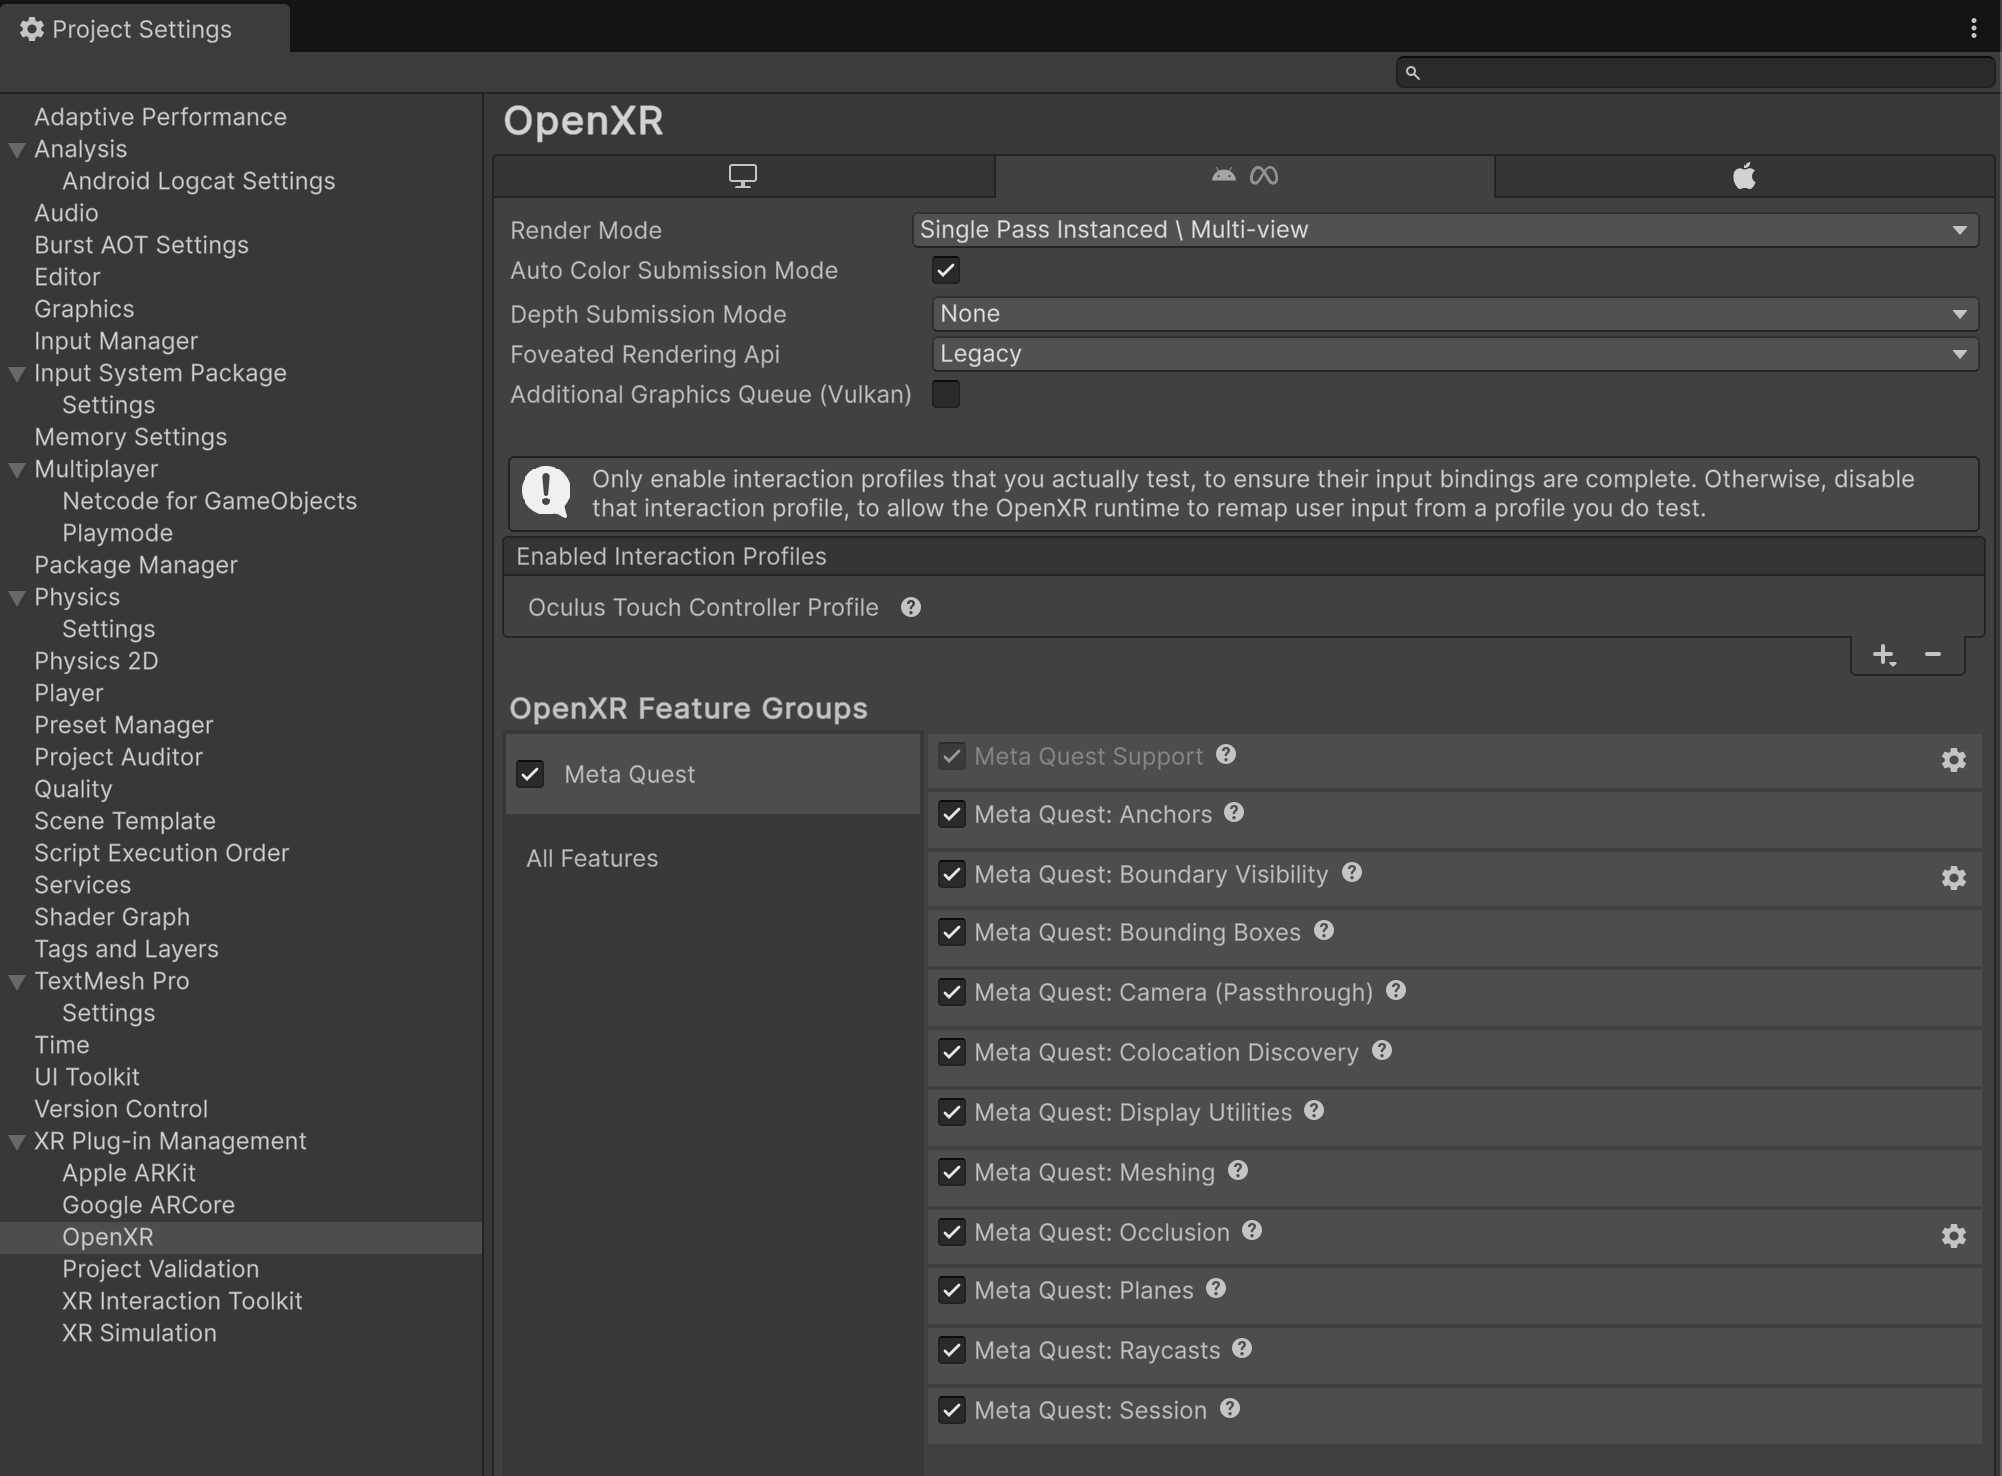Viewport: 2002px width, 1476px height.
Task: Open the three-dot window menu
Action: [1973, 28]
